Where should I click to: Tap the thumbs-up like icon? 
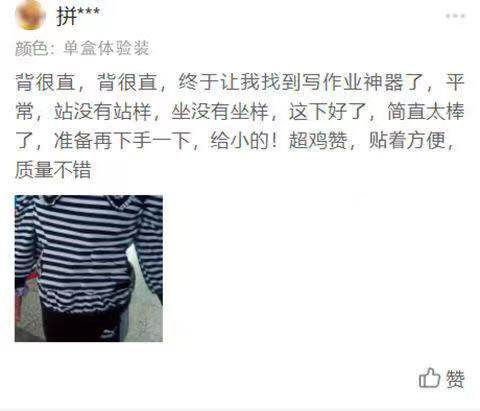pyautogui.click(x=430, y=378)
